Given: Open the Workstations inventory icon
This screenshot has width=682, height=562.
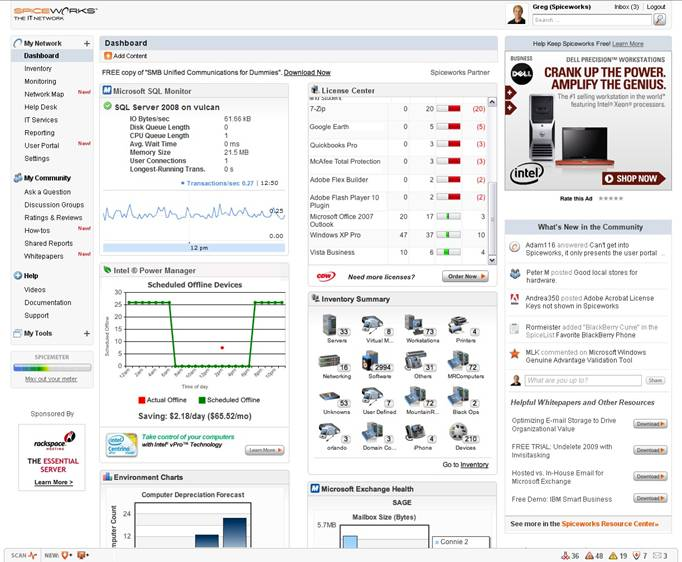Looking at the screenshot, I should tap(414, 324).
